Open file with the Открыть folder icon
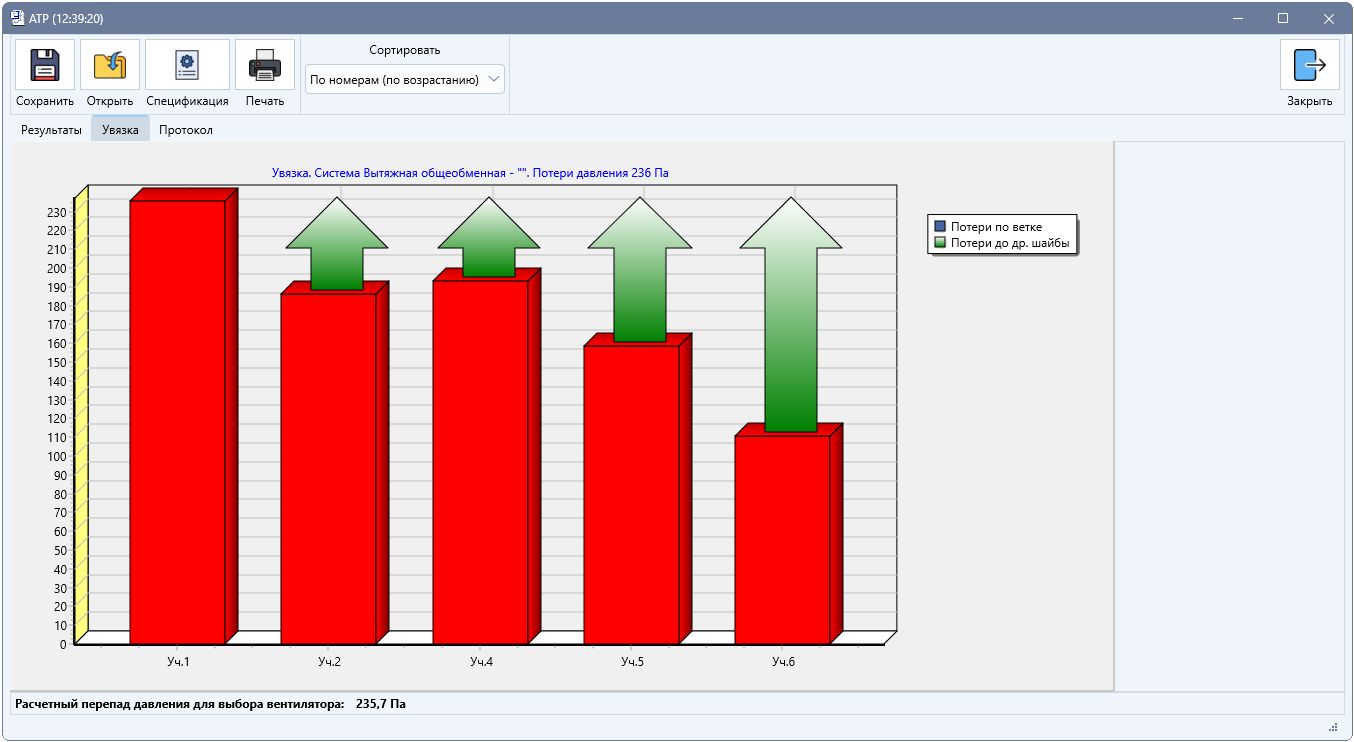The image size is (1354, 742). click(x=110, y=65)
